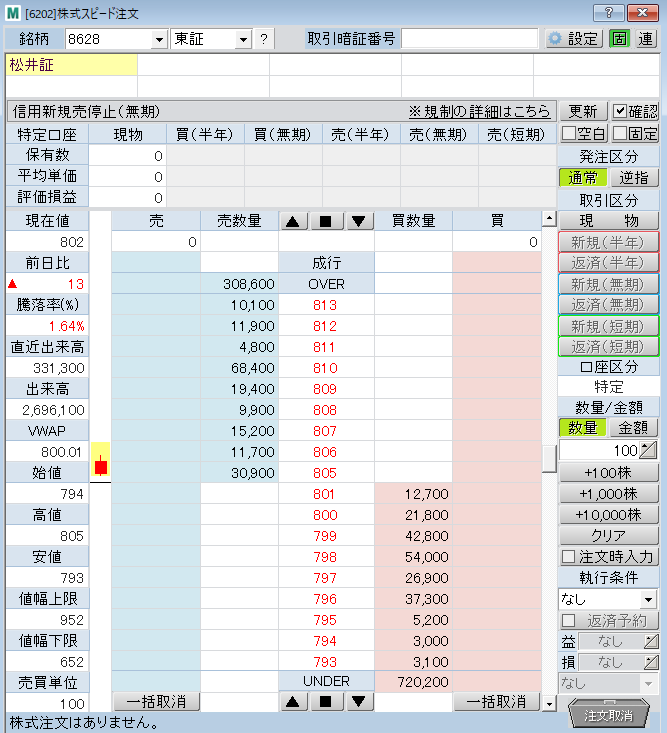Click the top scroll-up triangle button
The width and height of the screenshot is (667, 733).
(x=293, y=222)
